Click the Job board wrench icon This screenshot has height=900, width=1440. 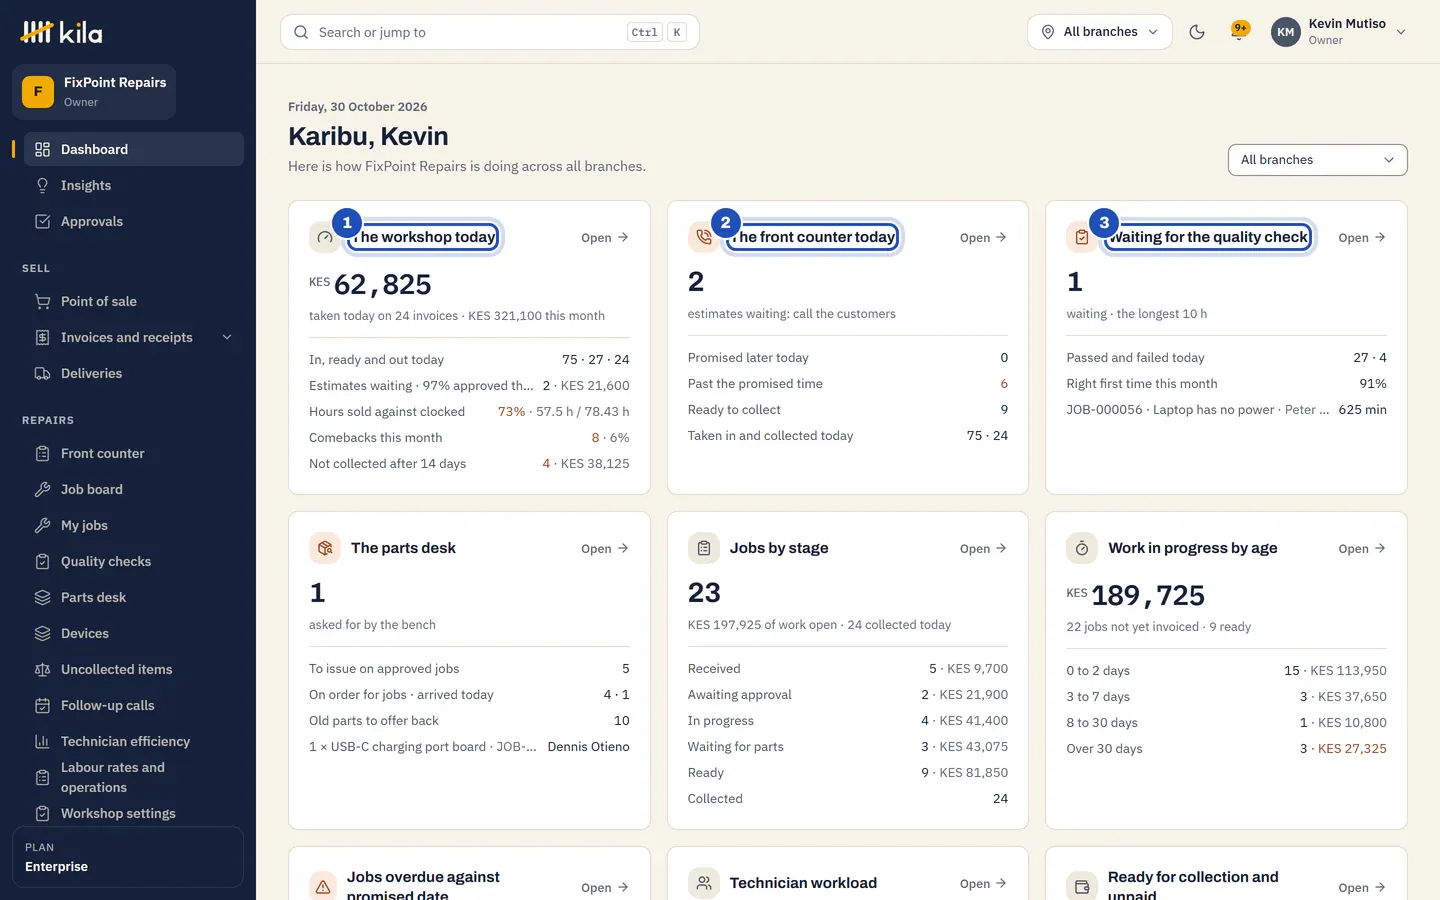coord(42,489)
